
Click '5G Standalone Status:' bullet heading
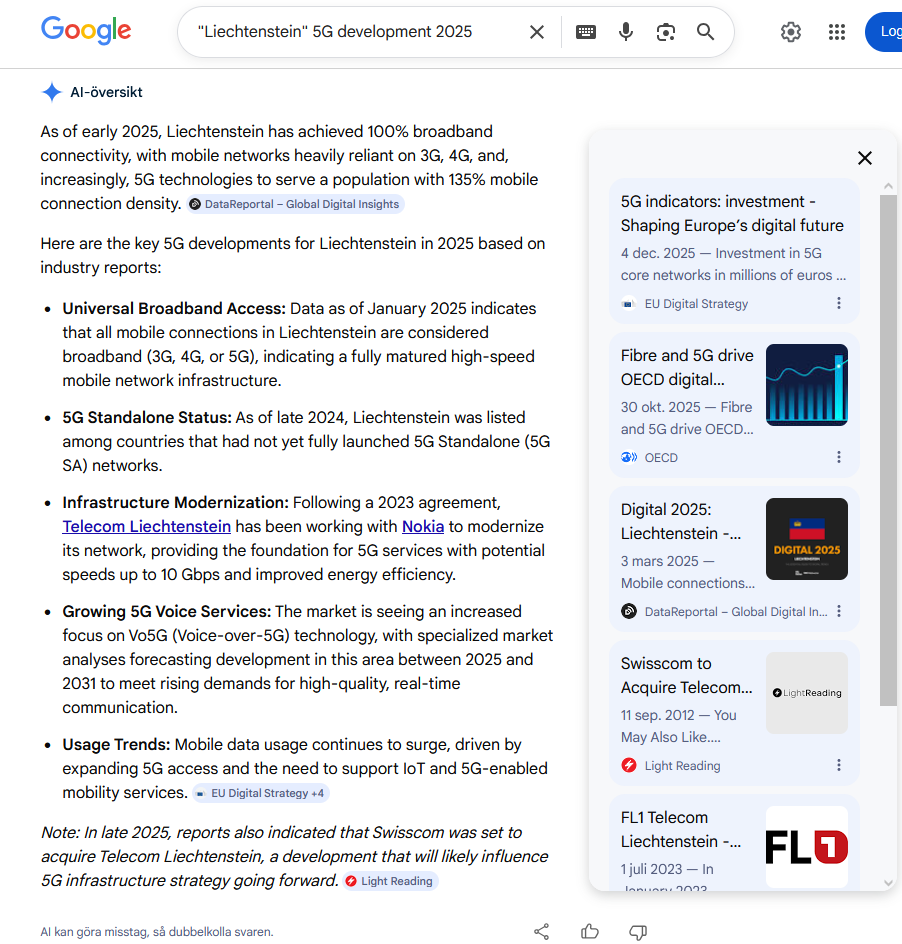click(147, 417)
